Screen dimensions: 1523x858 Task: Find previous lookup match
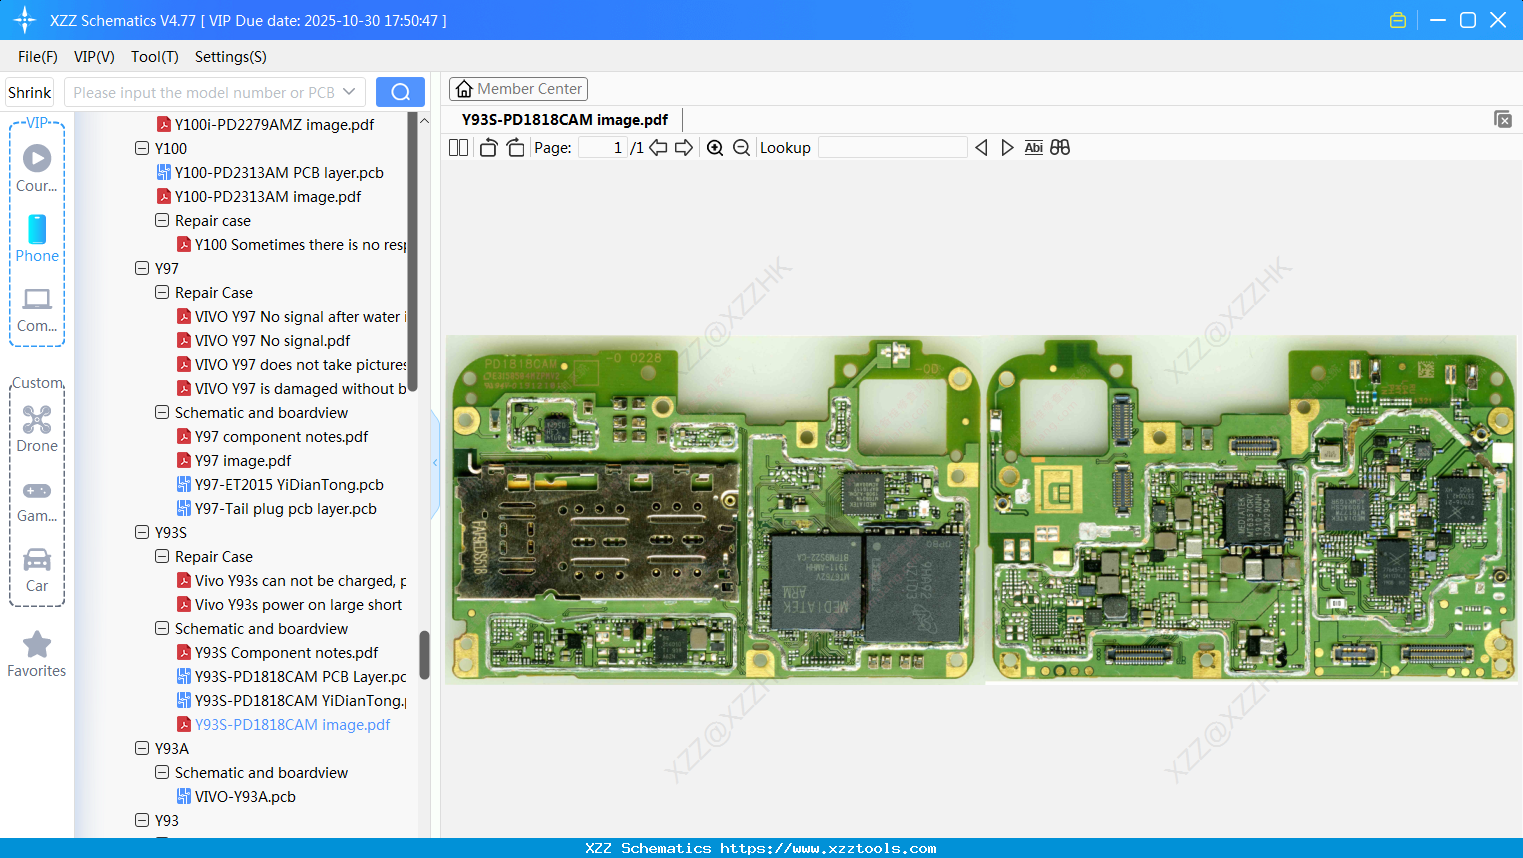click(981, 148)
